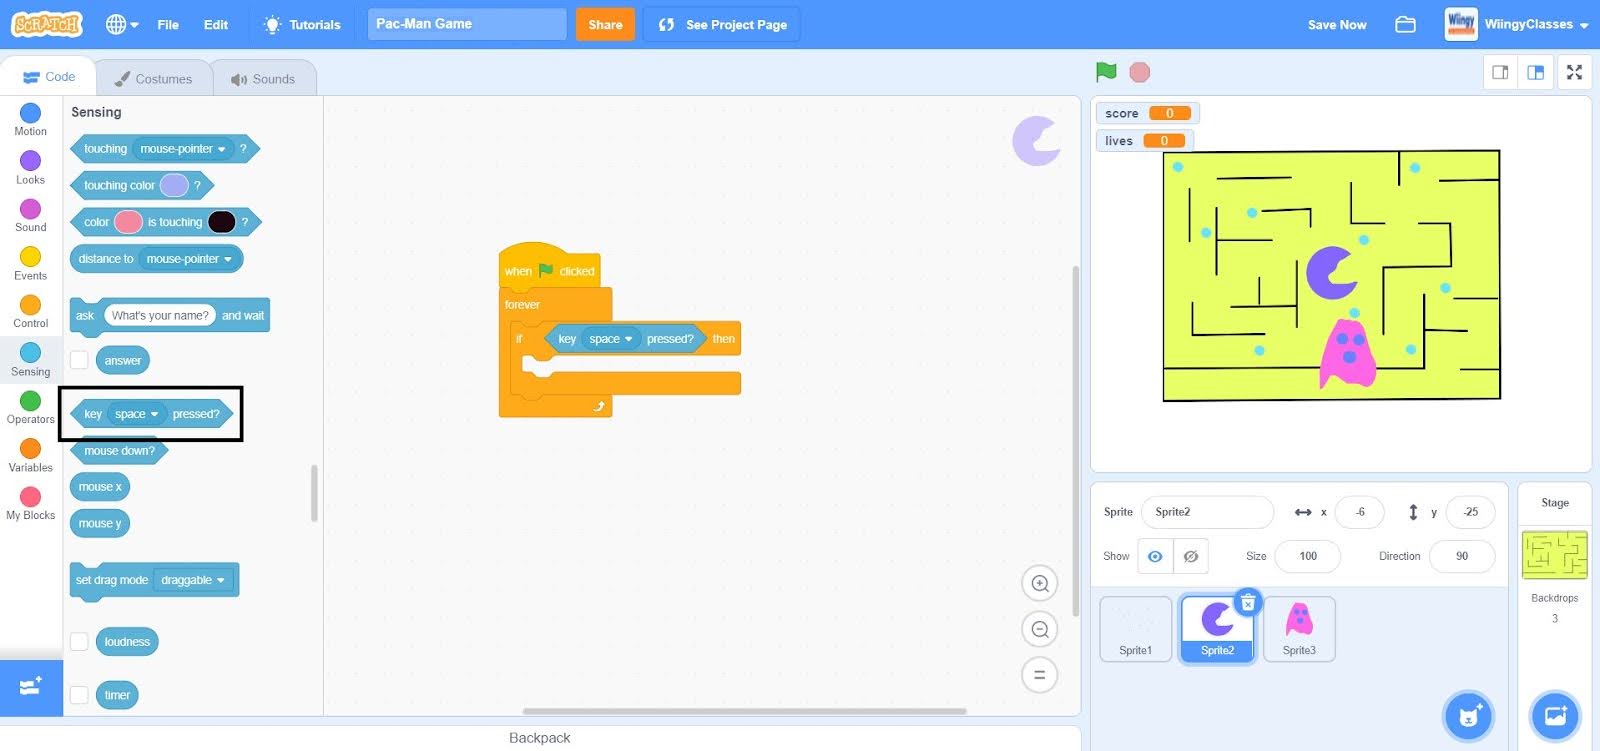Click the x position field

[1360, 512]
